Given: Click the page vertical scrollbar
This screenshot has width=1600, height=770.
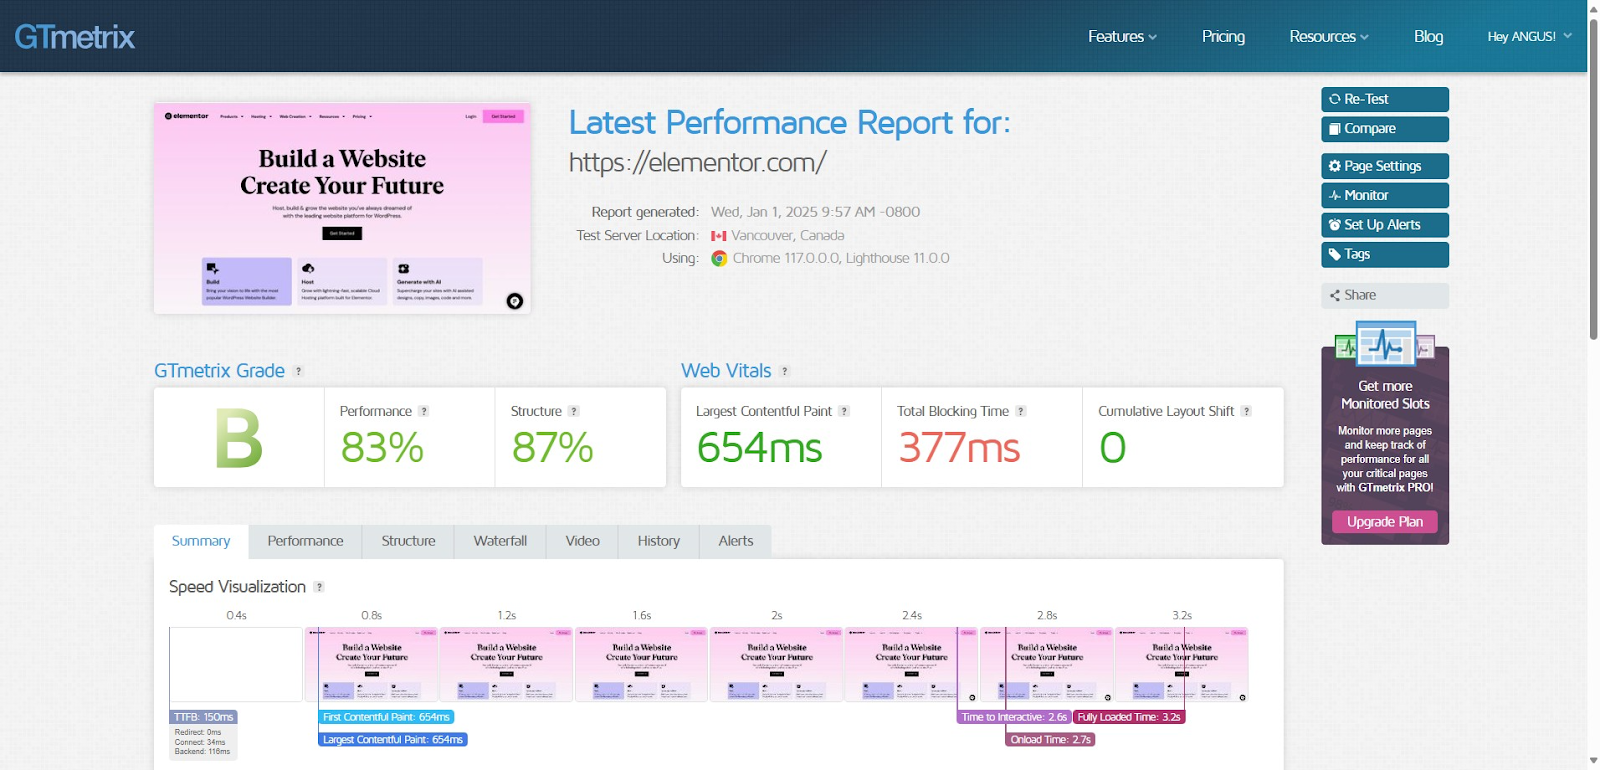Looking at the screenshot, I should 1593,180.
